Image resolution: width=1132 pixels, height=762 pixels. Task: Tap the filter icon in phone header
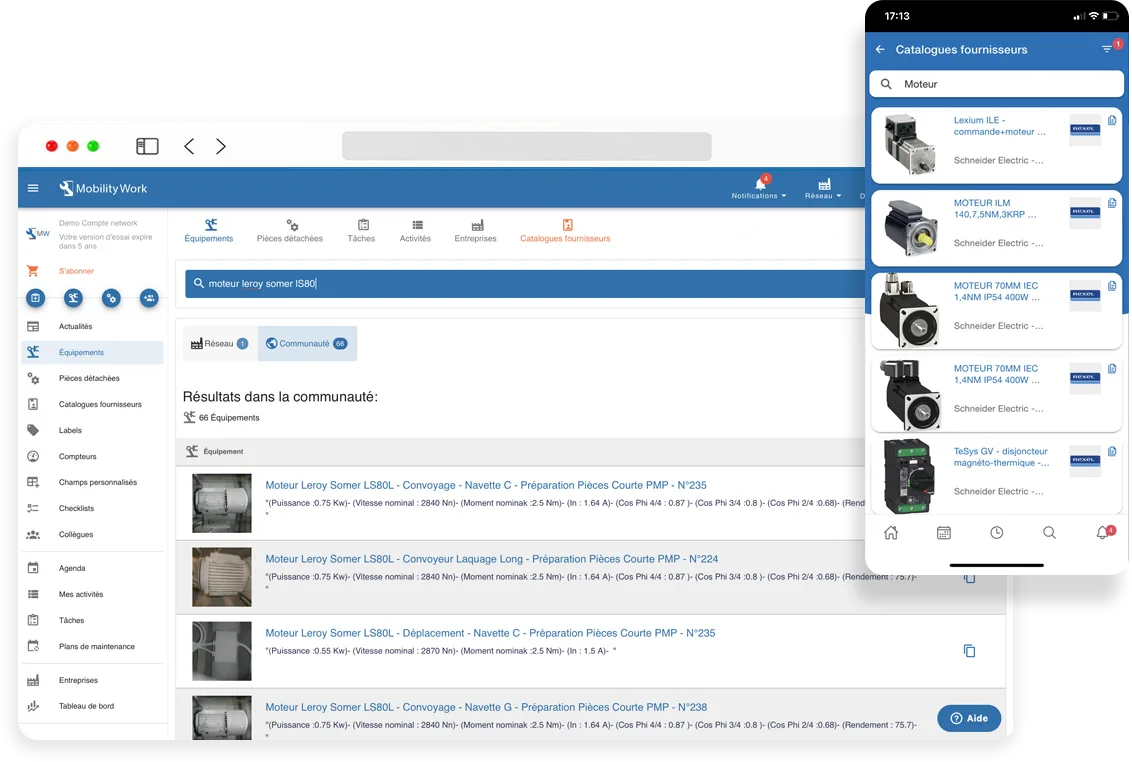point(1107,49)
